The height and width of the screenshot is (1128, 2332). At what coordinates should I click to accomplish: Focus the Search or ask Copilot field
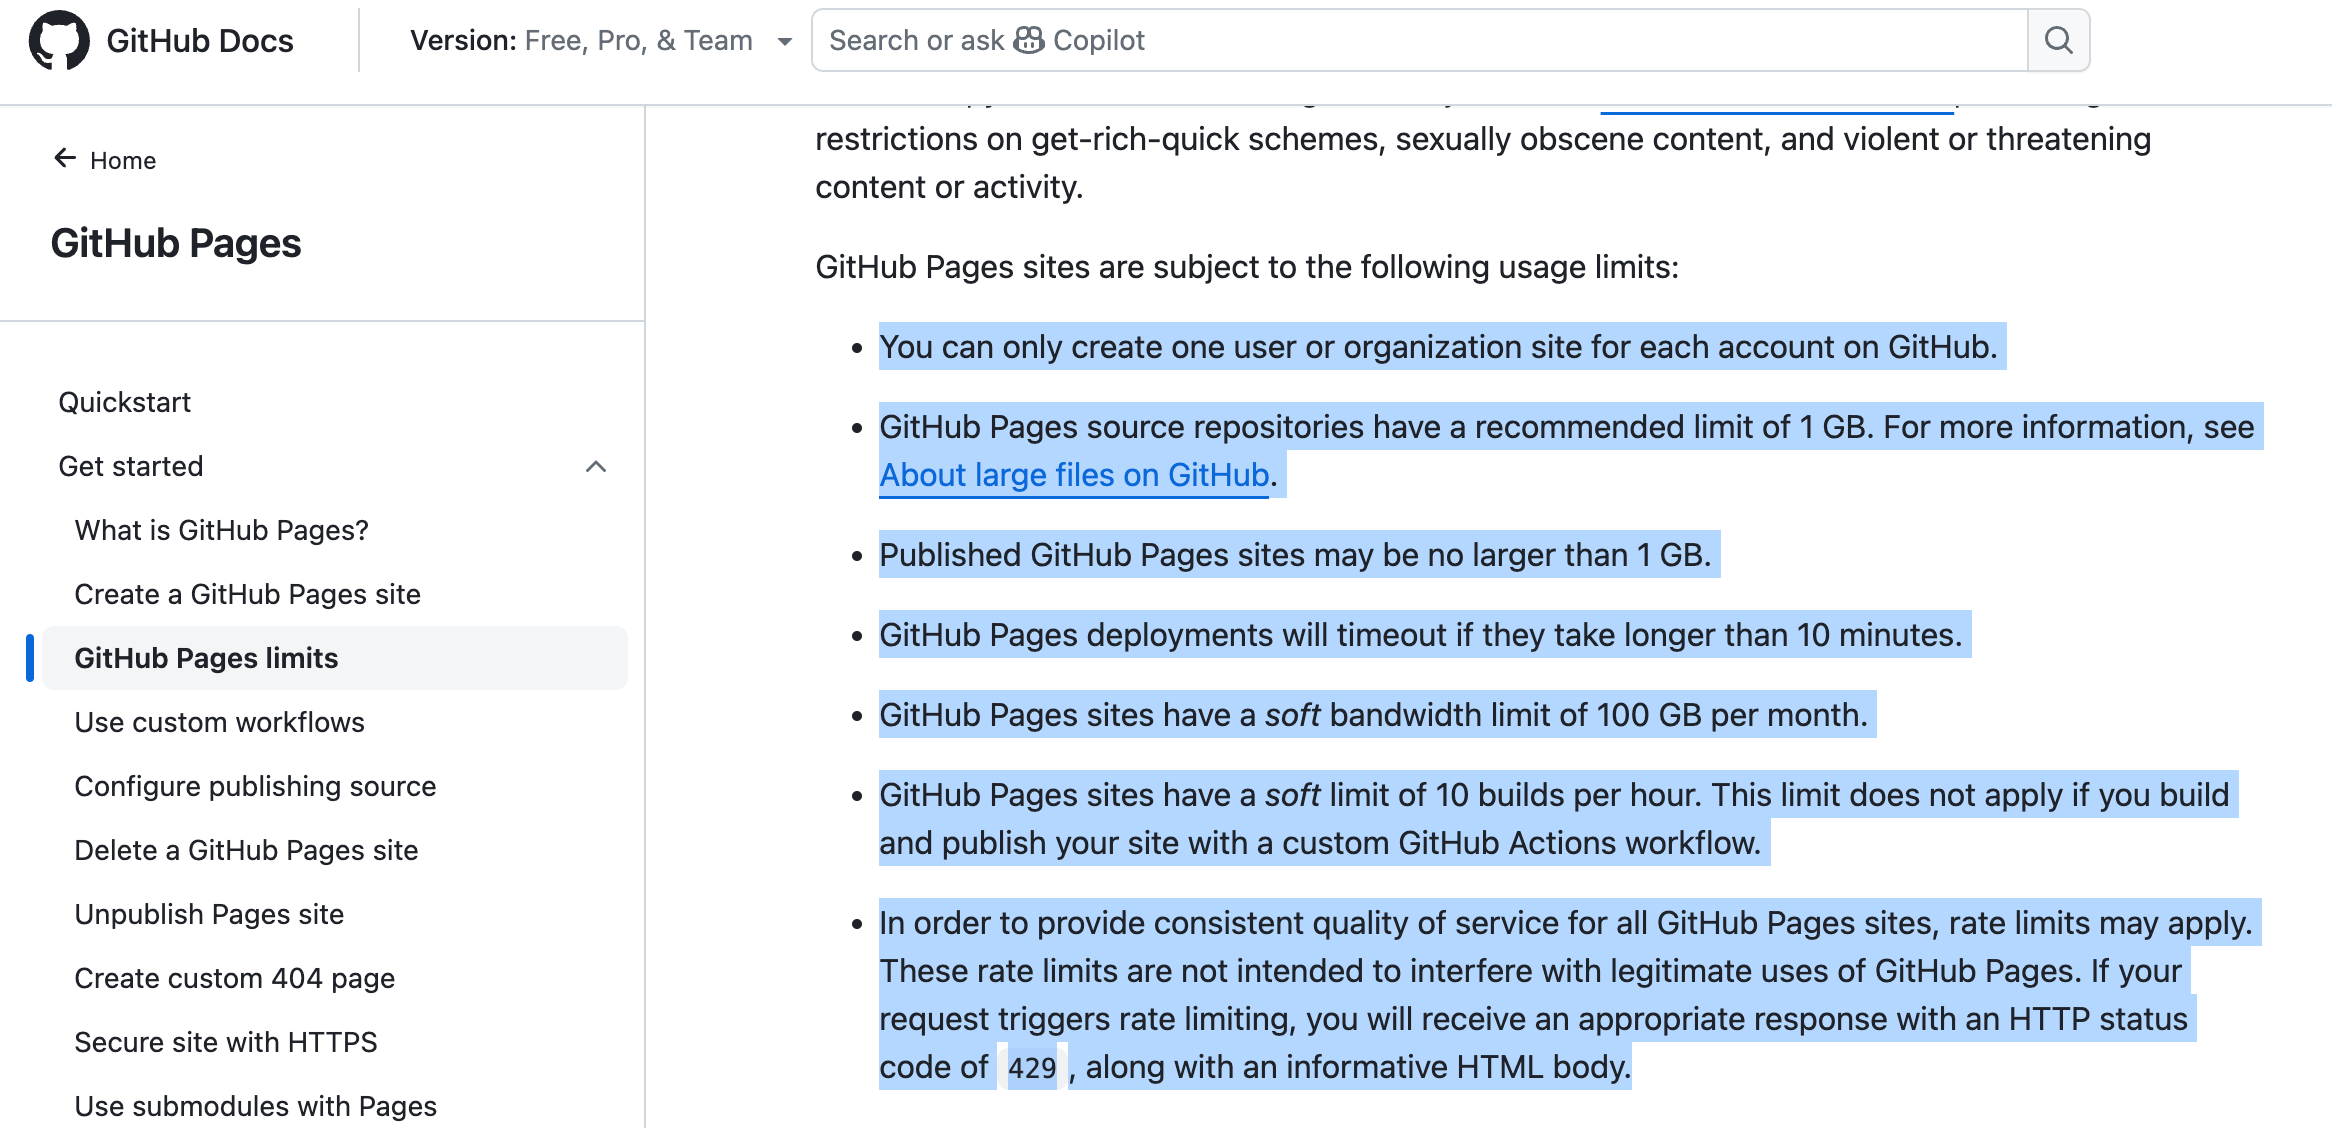pyautogui.click(x=1500, y=40)
